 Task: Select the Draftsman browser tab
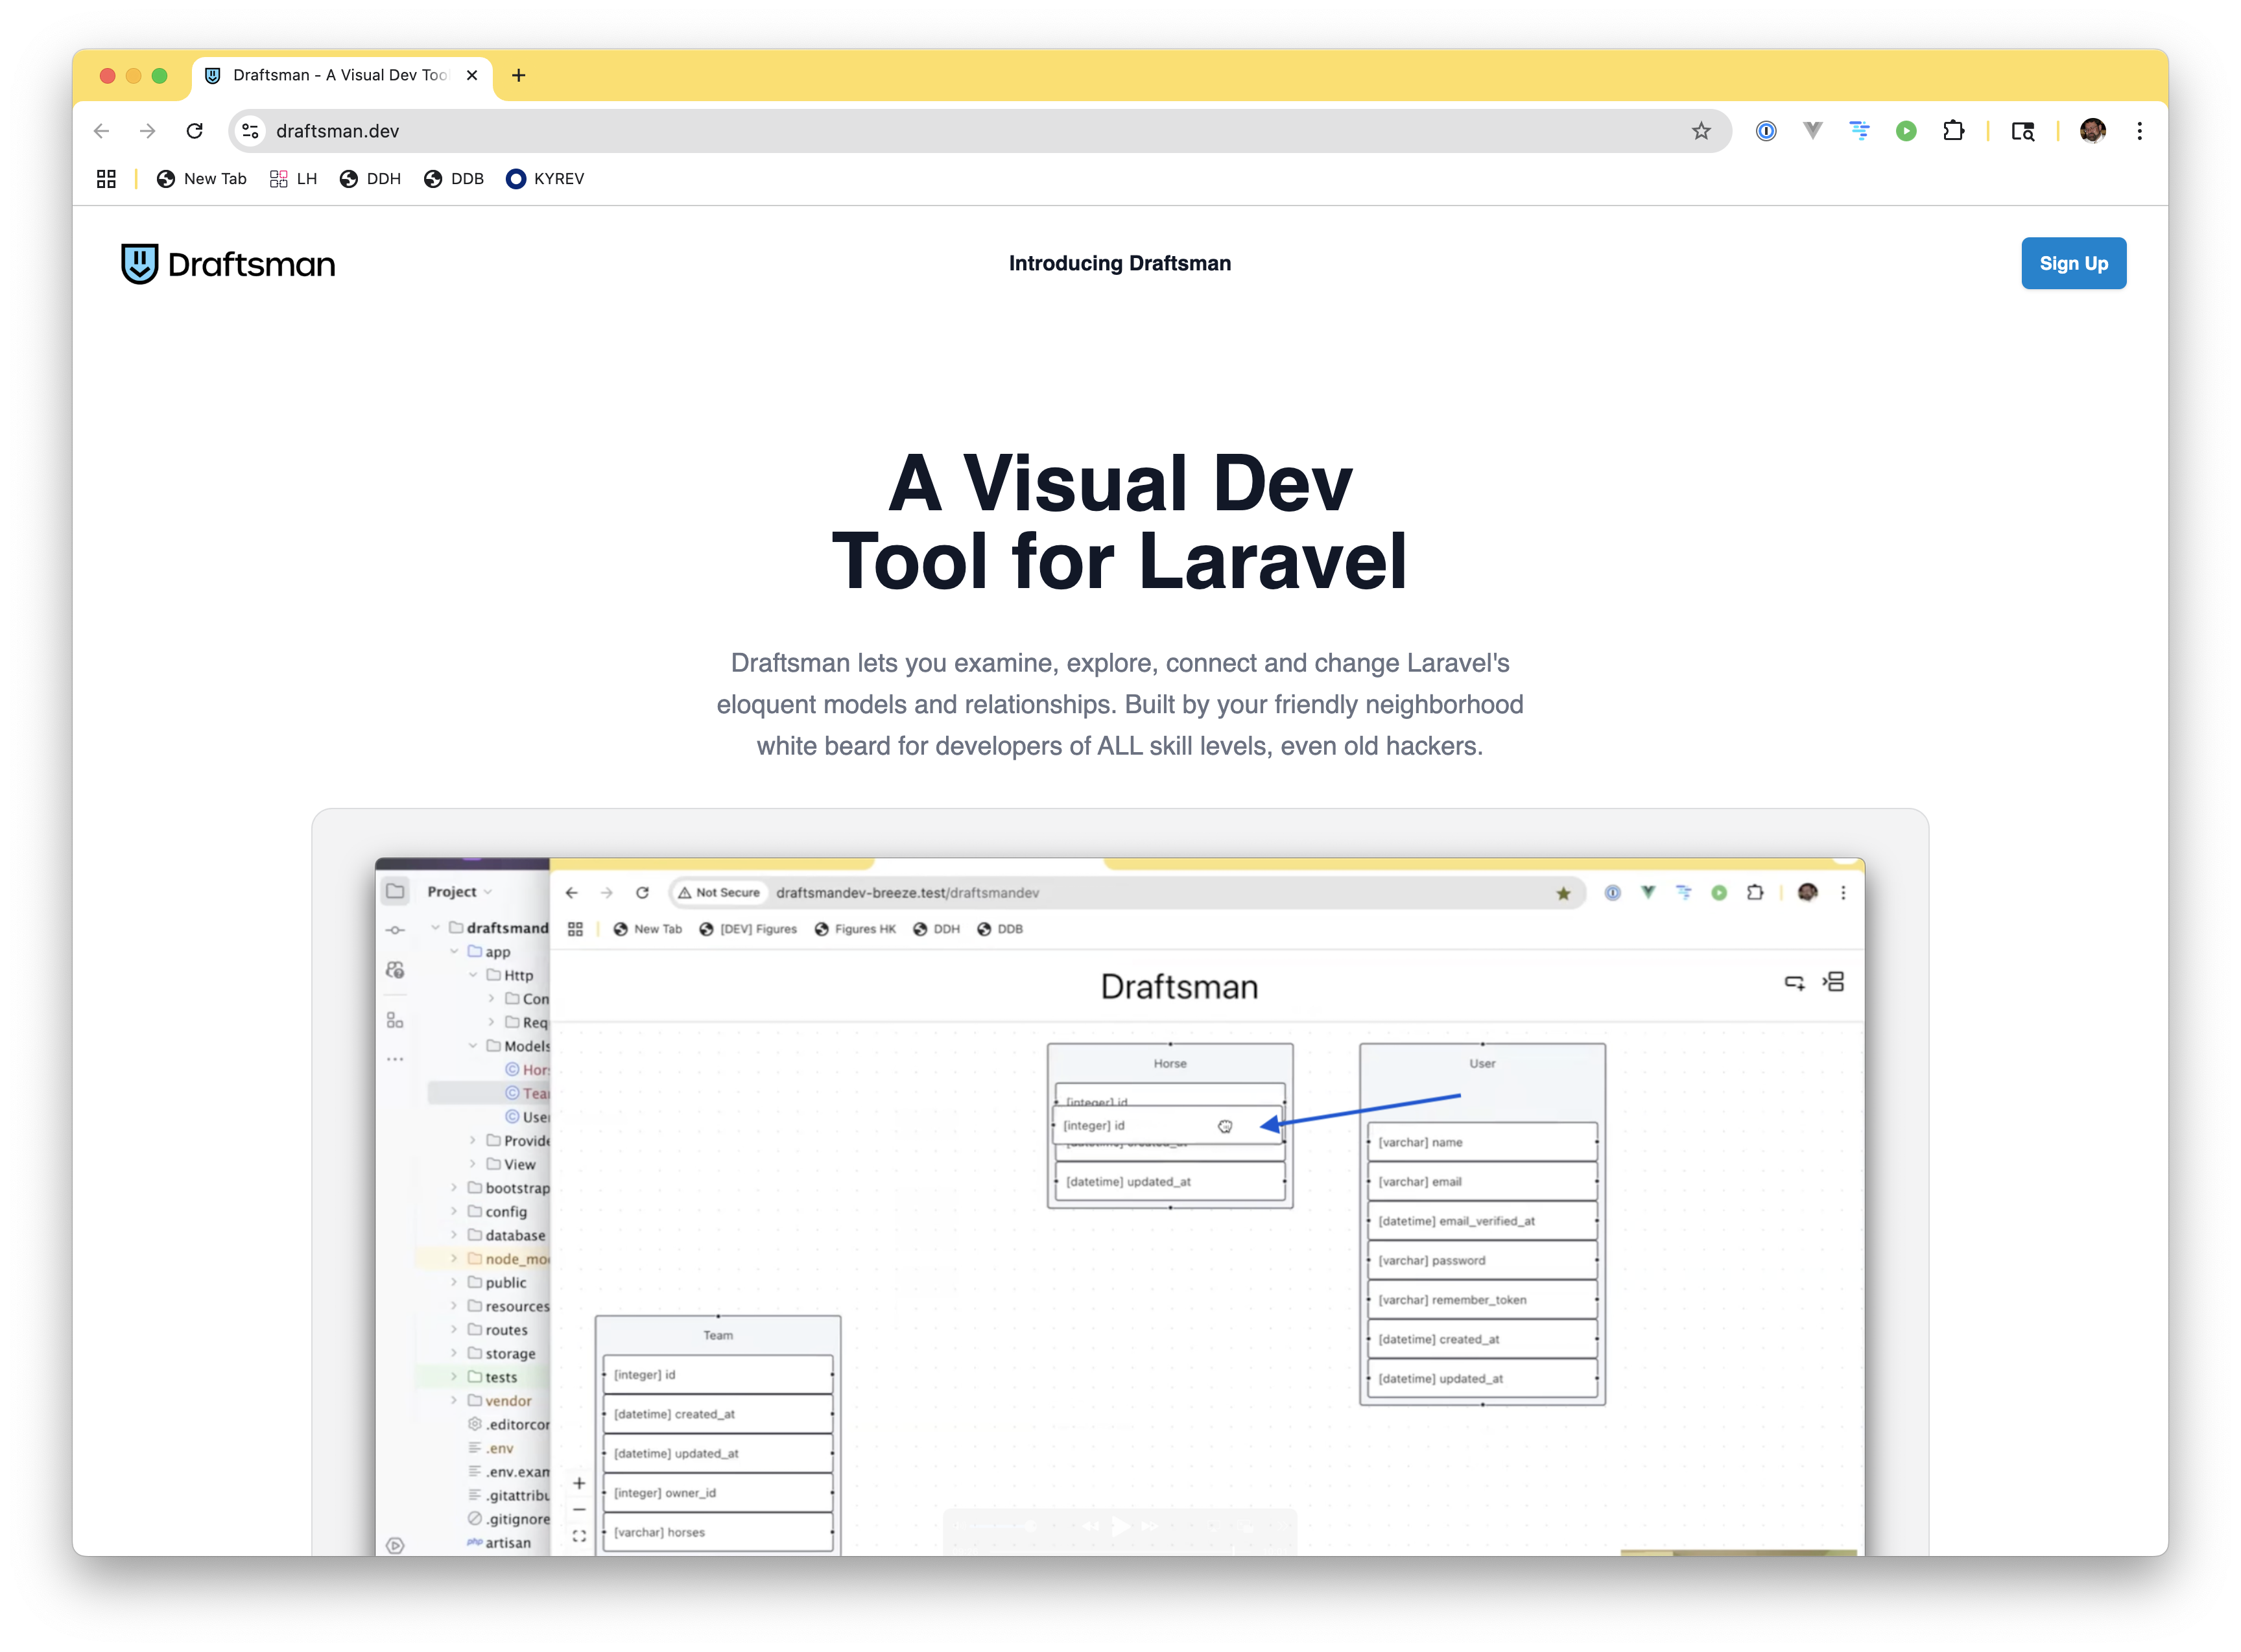[x=340, y=75]
